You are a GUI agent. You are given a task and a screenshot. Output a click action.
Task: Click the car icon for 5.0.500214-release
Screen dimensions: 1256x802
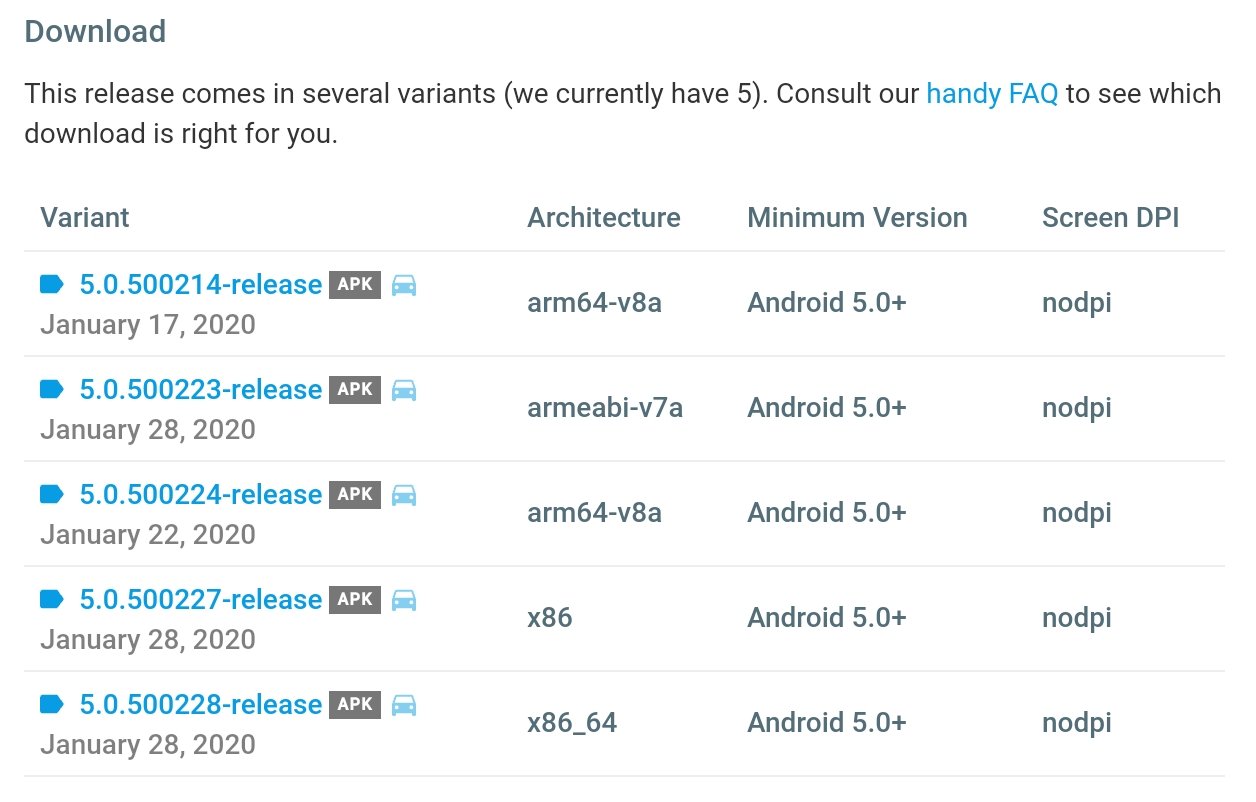click(x=404, y=286)
